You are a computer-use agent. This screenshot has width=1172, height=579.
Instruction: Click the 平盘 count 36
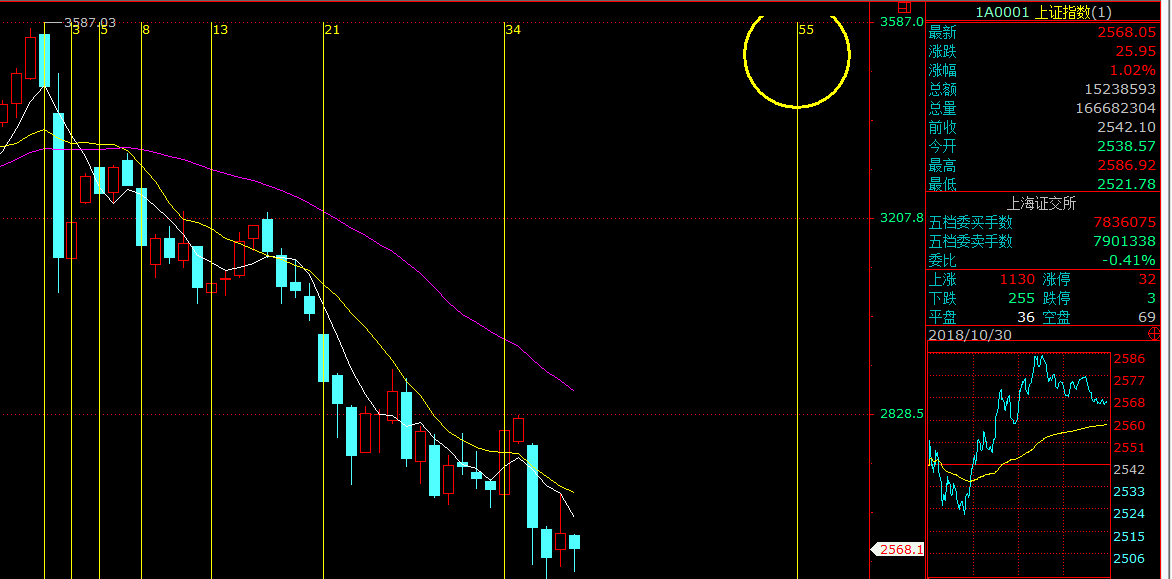(x=1026, y=318)
